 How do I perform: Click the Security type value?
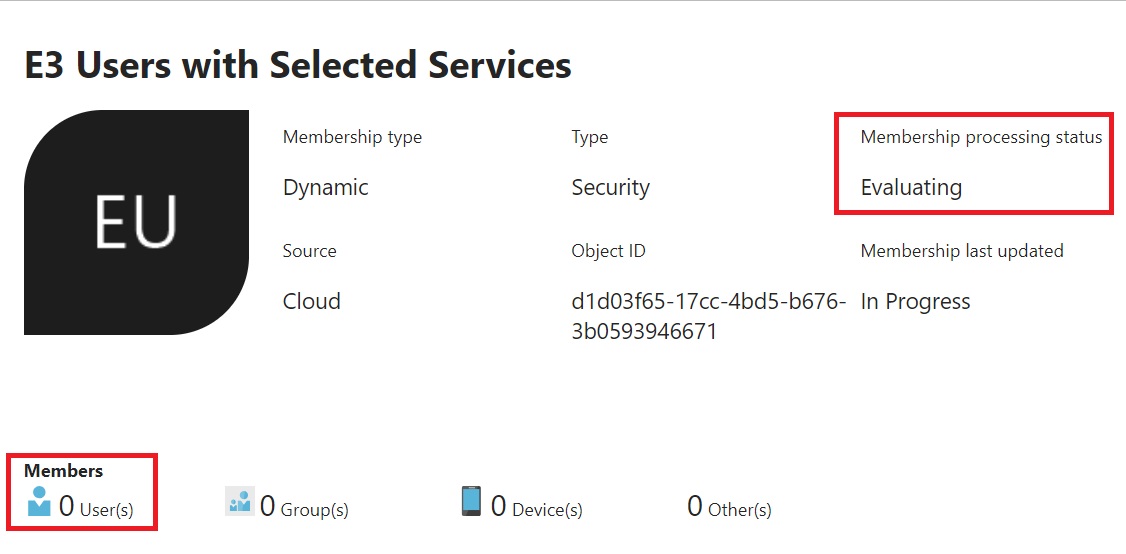click(610, 188)
